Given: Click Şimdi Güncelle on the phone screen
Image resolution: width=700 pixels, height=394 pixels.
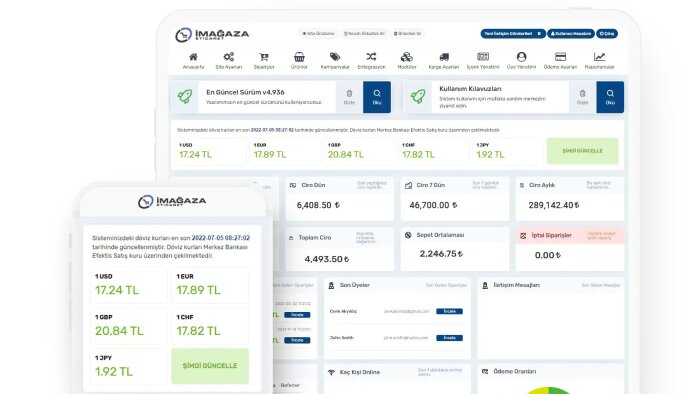Looking at the screenshot, I should 210,365.
